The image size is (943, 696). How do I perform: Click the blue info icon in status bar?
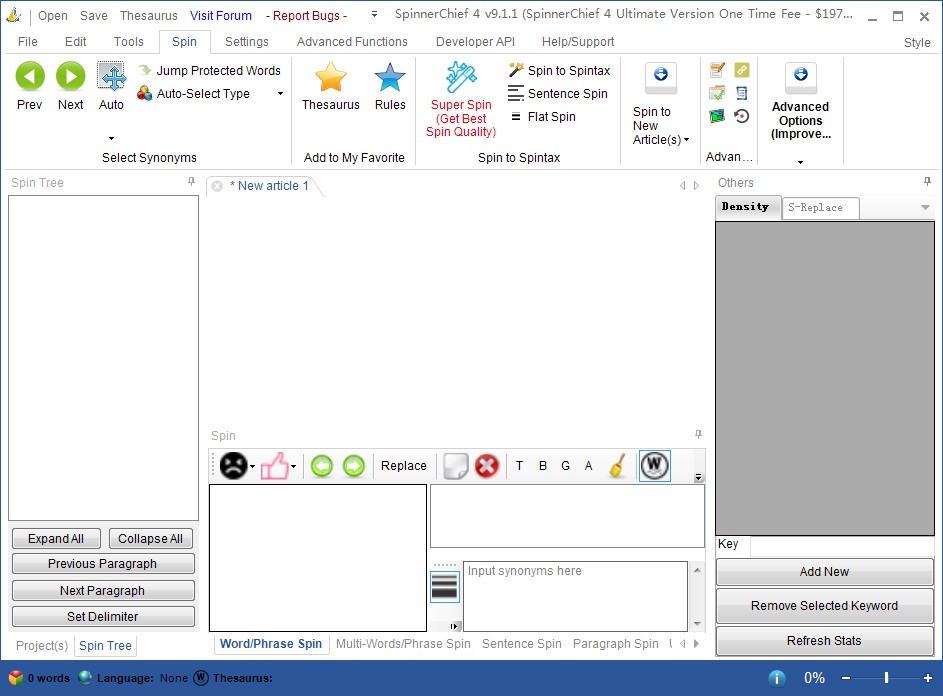pyautogui.click(x=776, y=678)
